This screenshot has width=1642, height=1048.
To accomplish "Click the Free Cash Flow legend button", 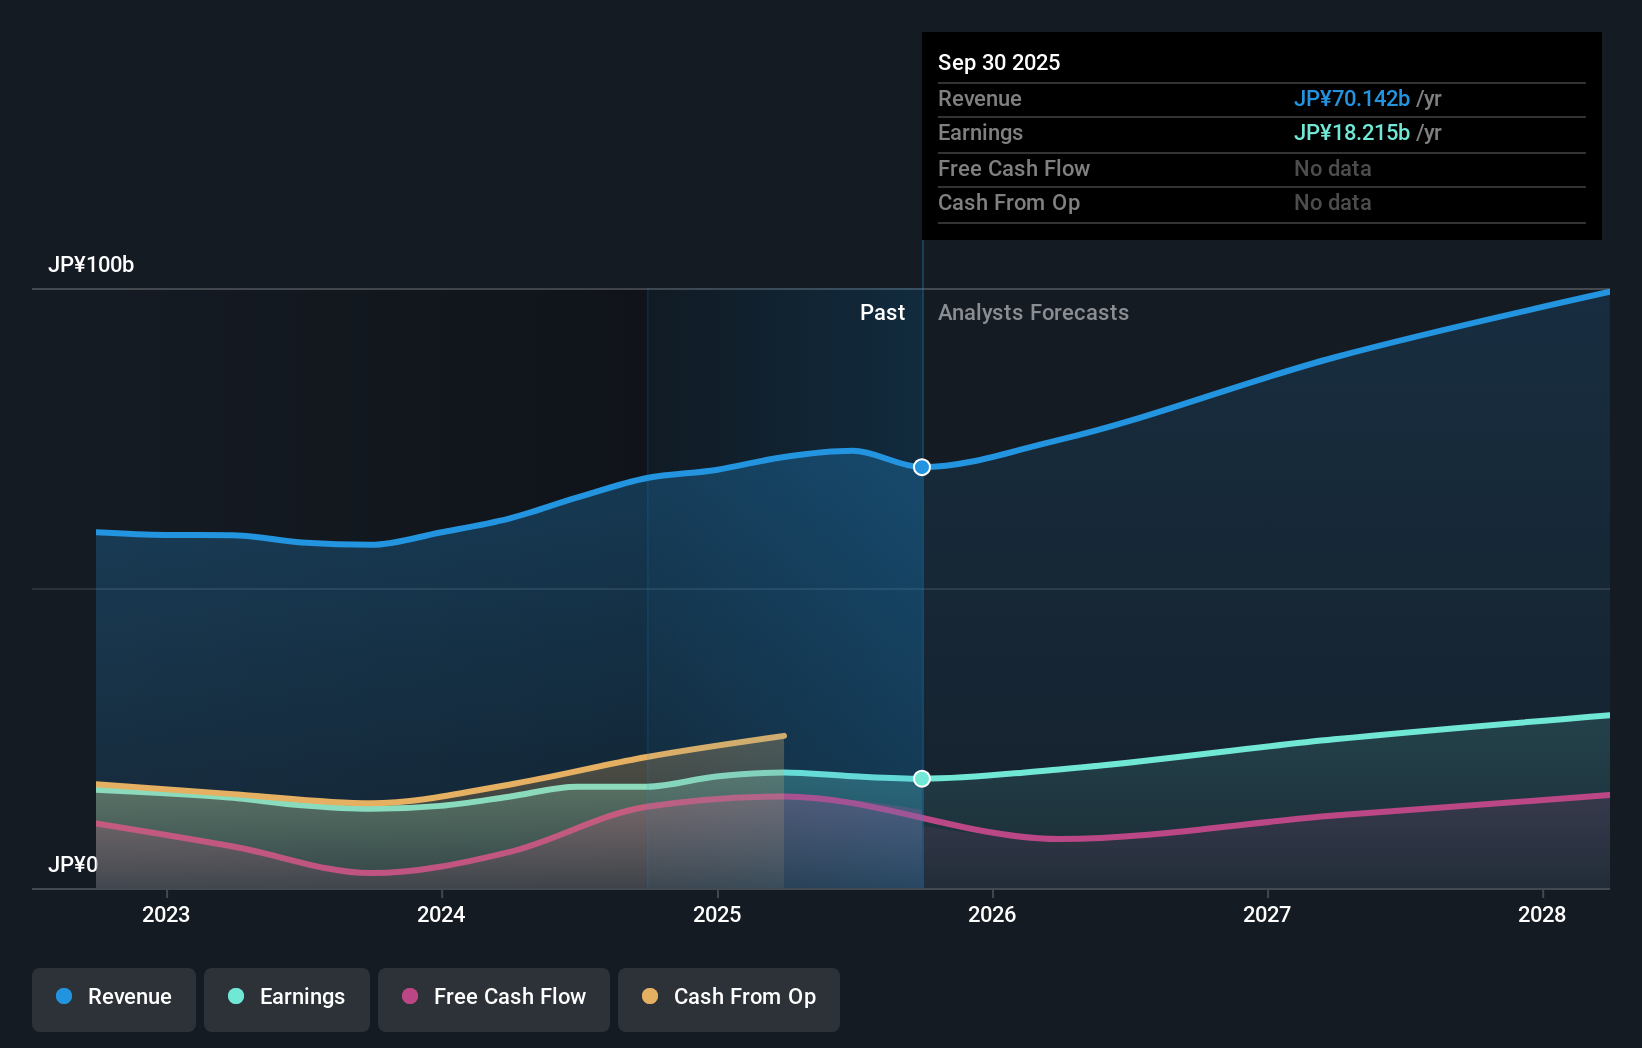I will click(x=493, y=997).
